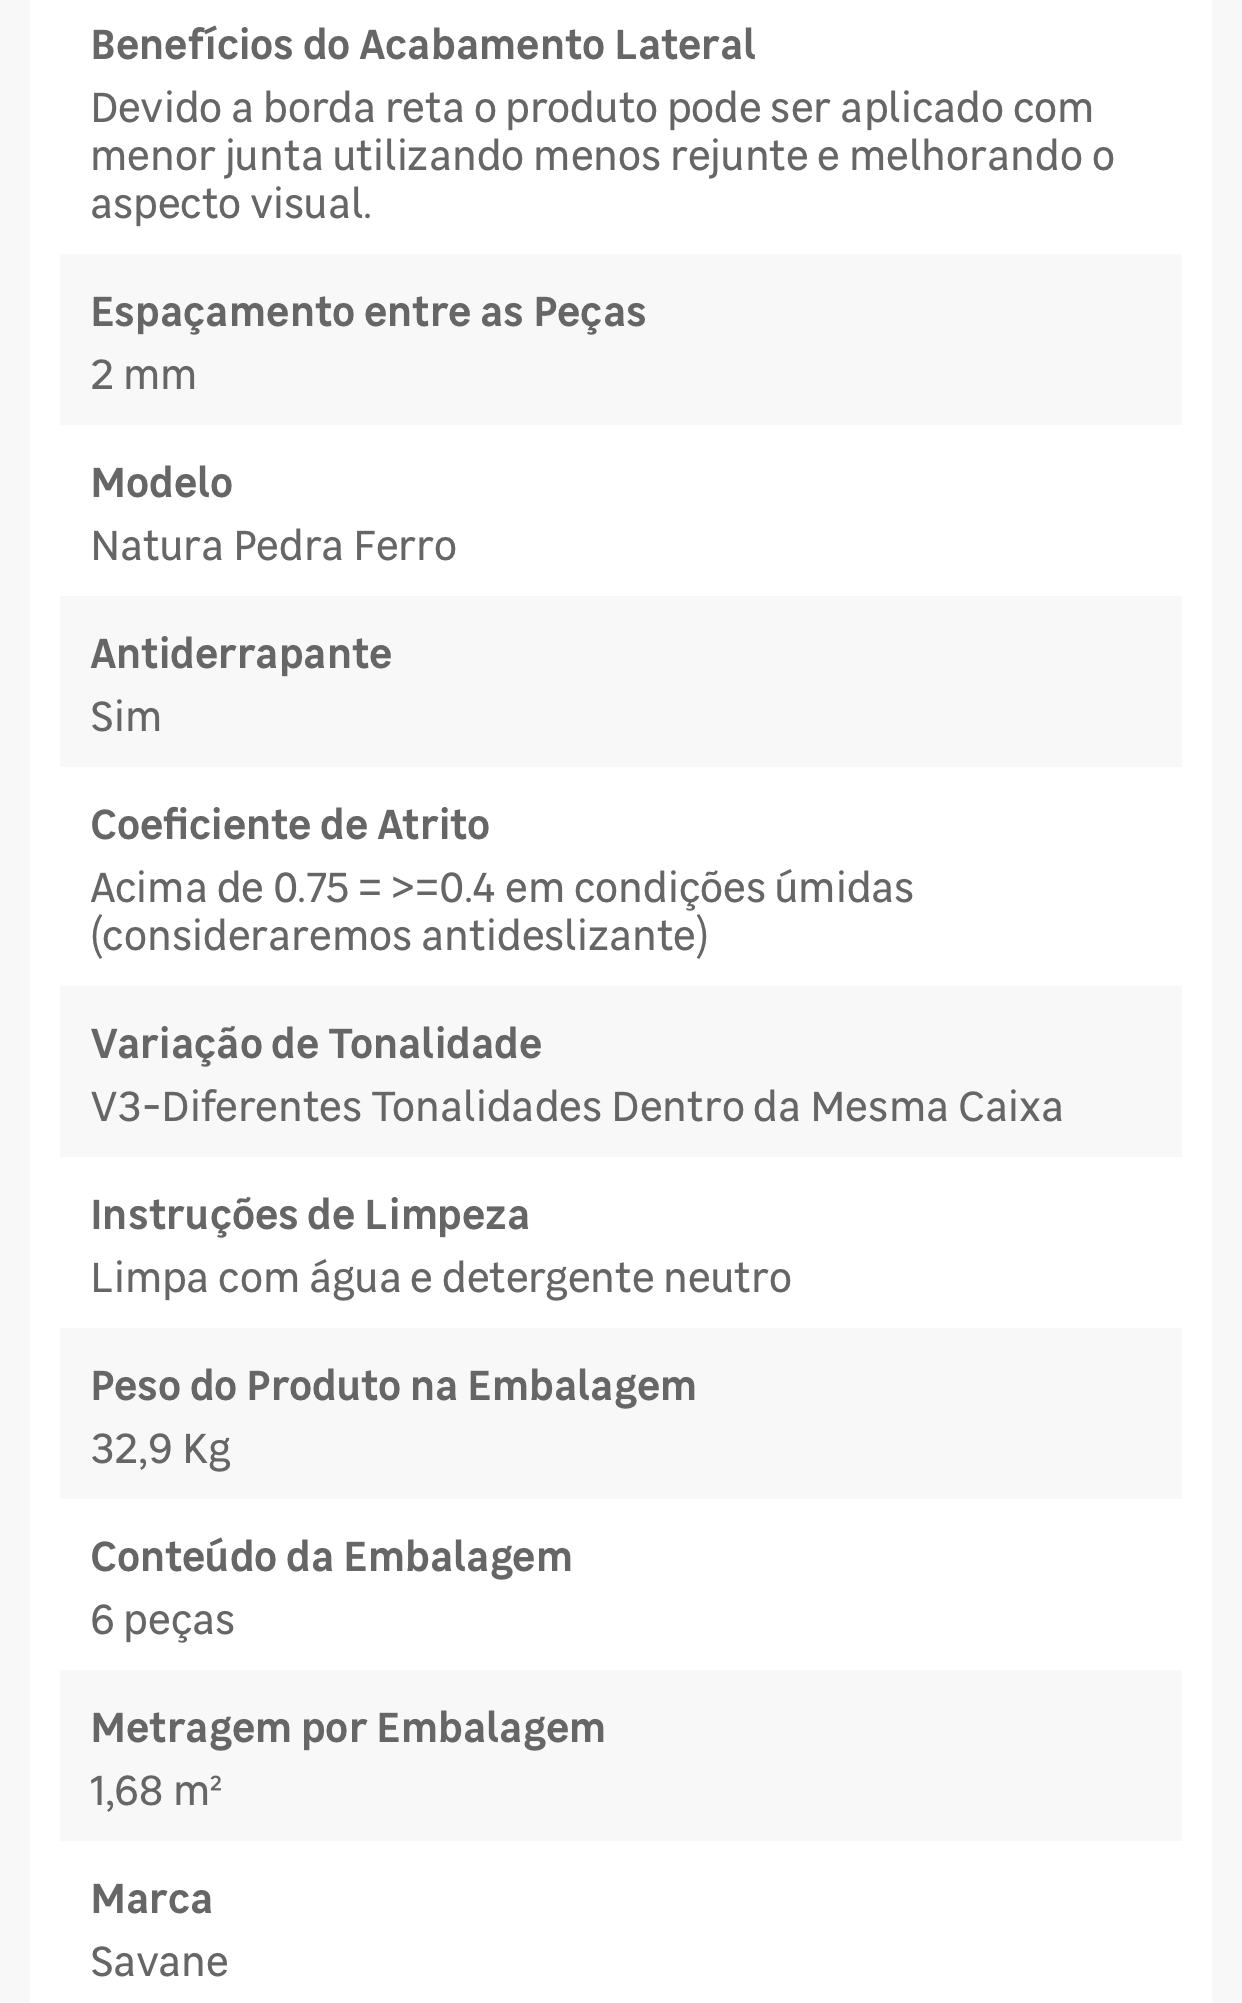Screen dimensions: 1242x2003
Task: Click the 'Antiderrapante' row label
Action: coord(241,655)
